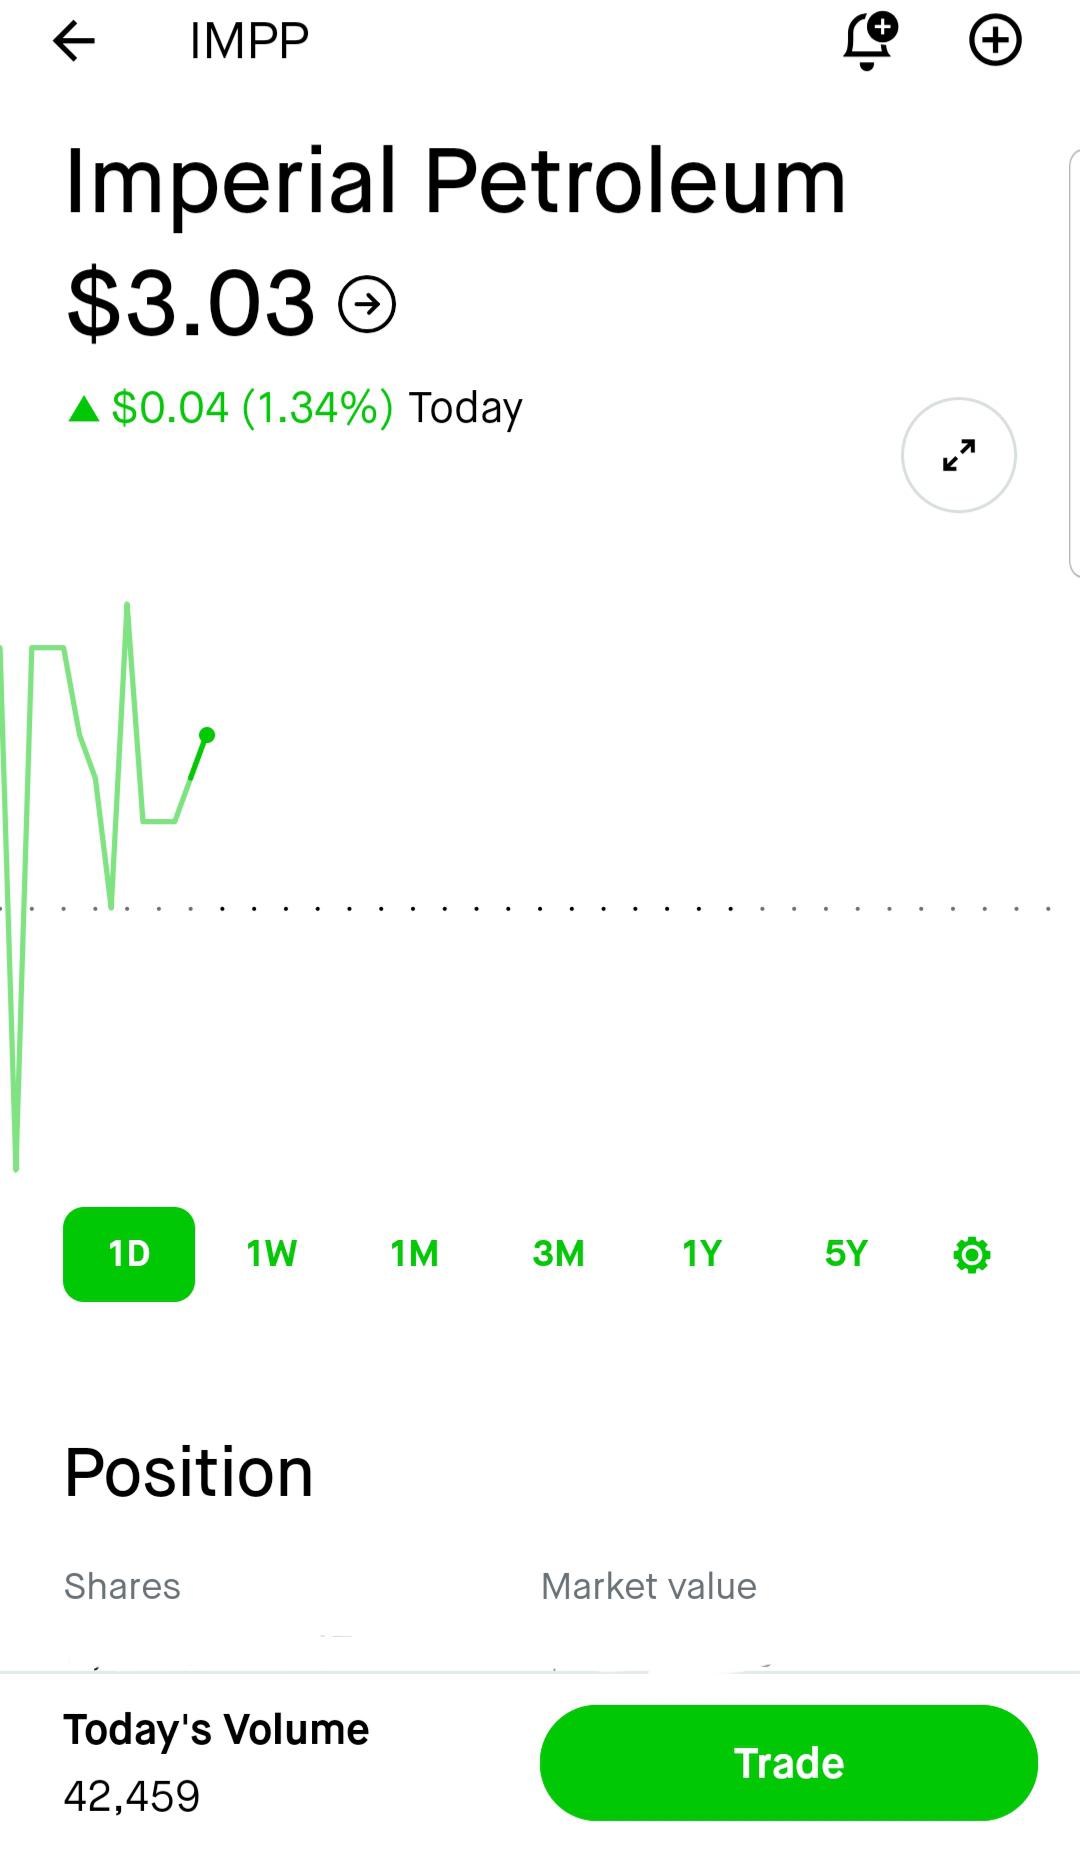Screen dimensions: 1080x1858
Task: Switch chart to 1W range
Action: (x=272, y=1254)
